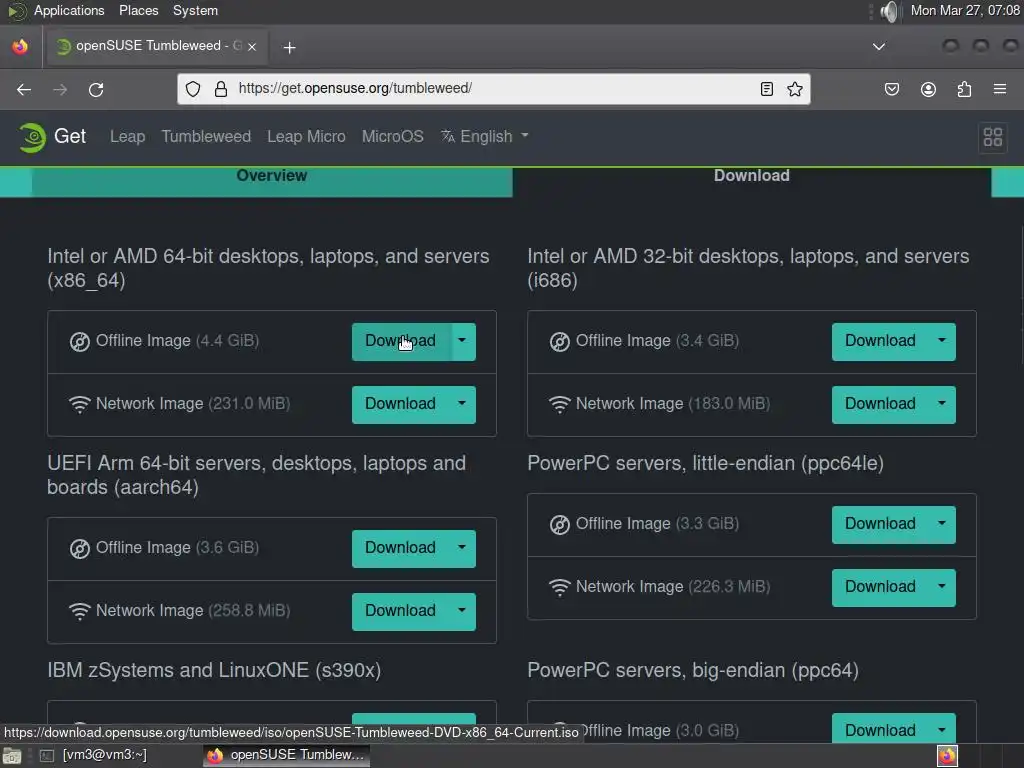This screenshot has width=1024, height=768.
Task: Click the padlock site security icon
Action: point(221,89)
